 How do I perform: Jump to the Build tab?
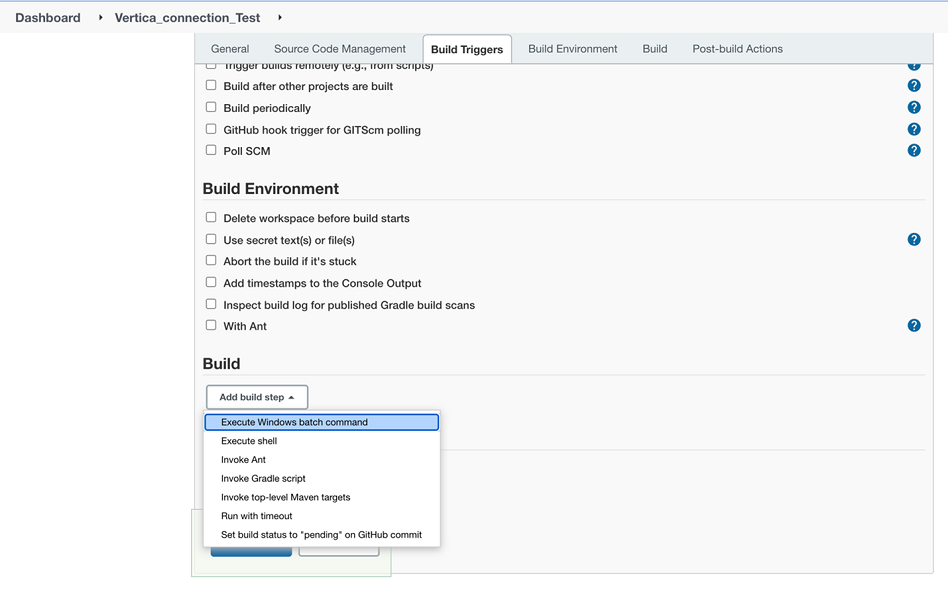[x=655, y=49]
